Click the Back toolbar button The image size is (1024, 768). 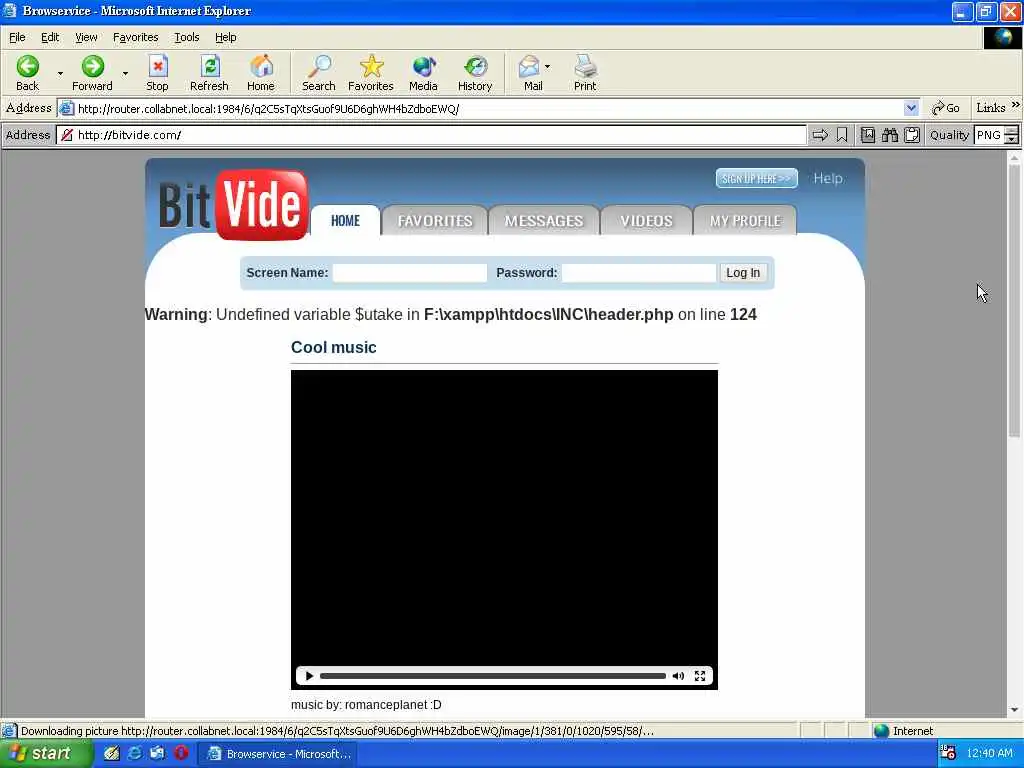point(27,72)
